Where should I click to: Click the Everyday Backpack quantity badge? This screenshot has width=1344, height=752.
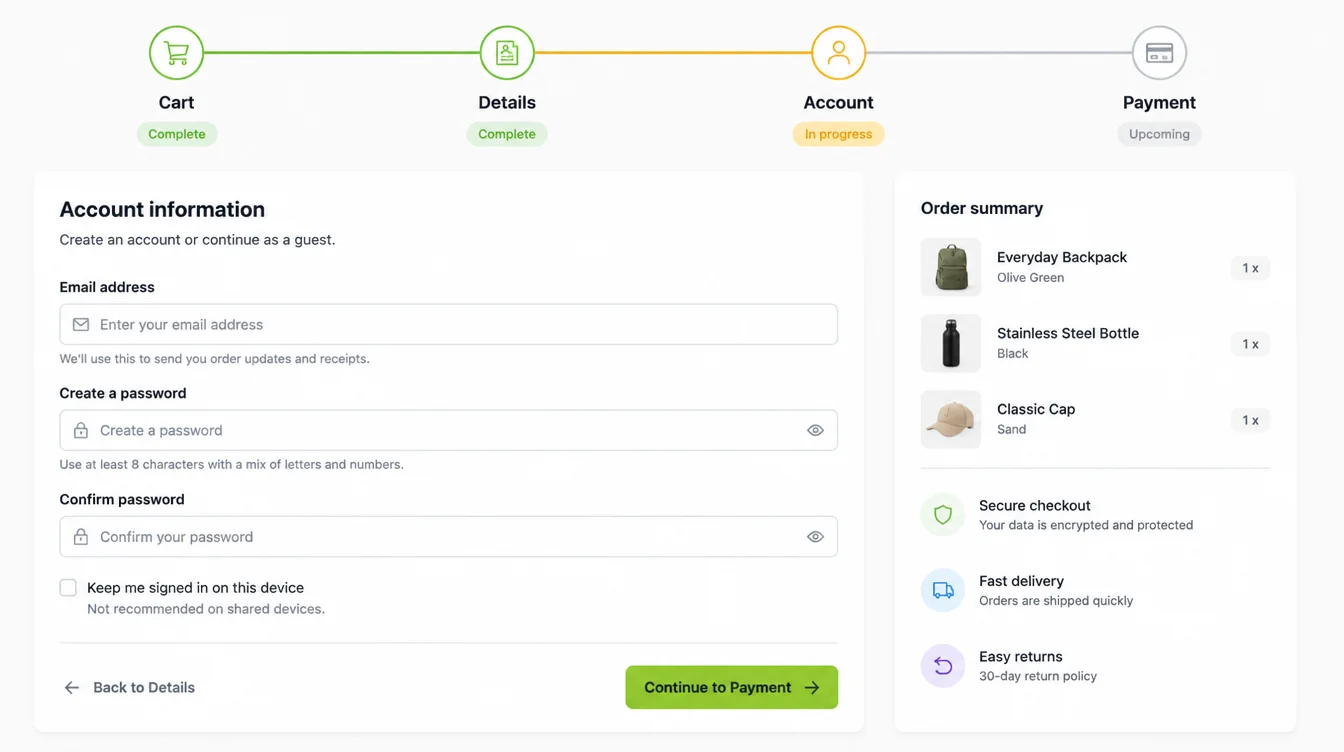click(1250, 268)
